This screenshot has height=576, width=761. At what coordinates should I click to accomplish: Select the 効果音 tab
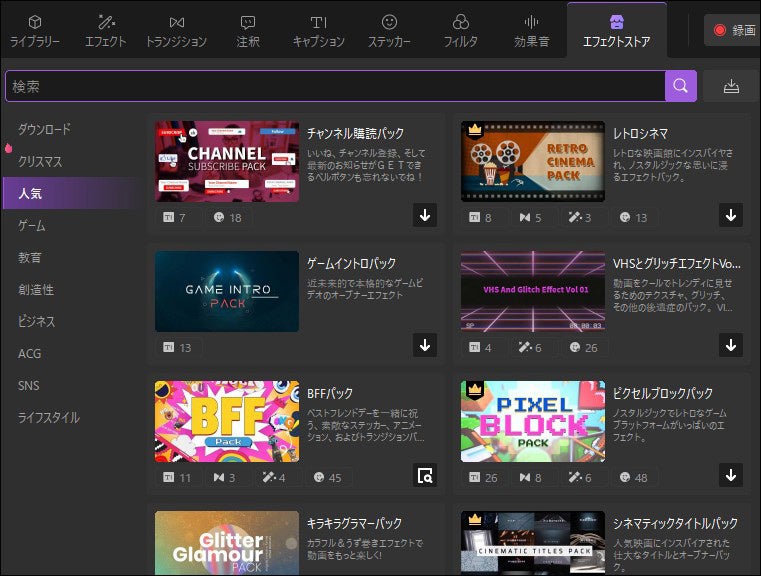pos(531,31)
